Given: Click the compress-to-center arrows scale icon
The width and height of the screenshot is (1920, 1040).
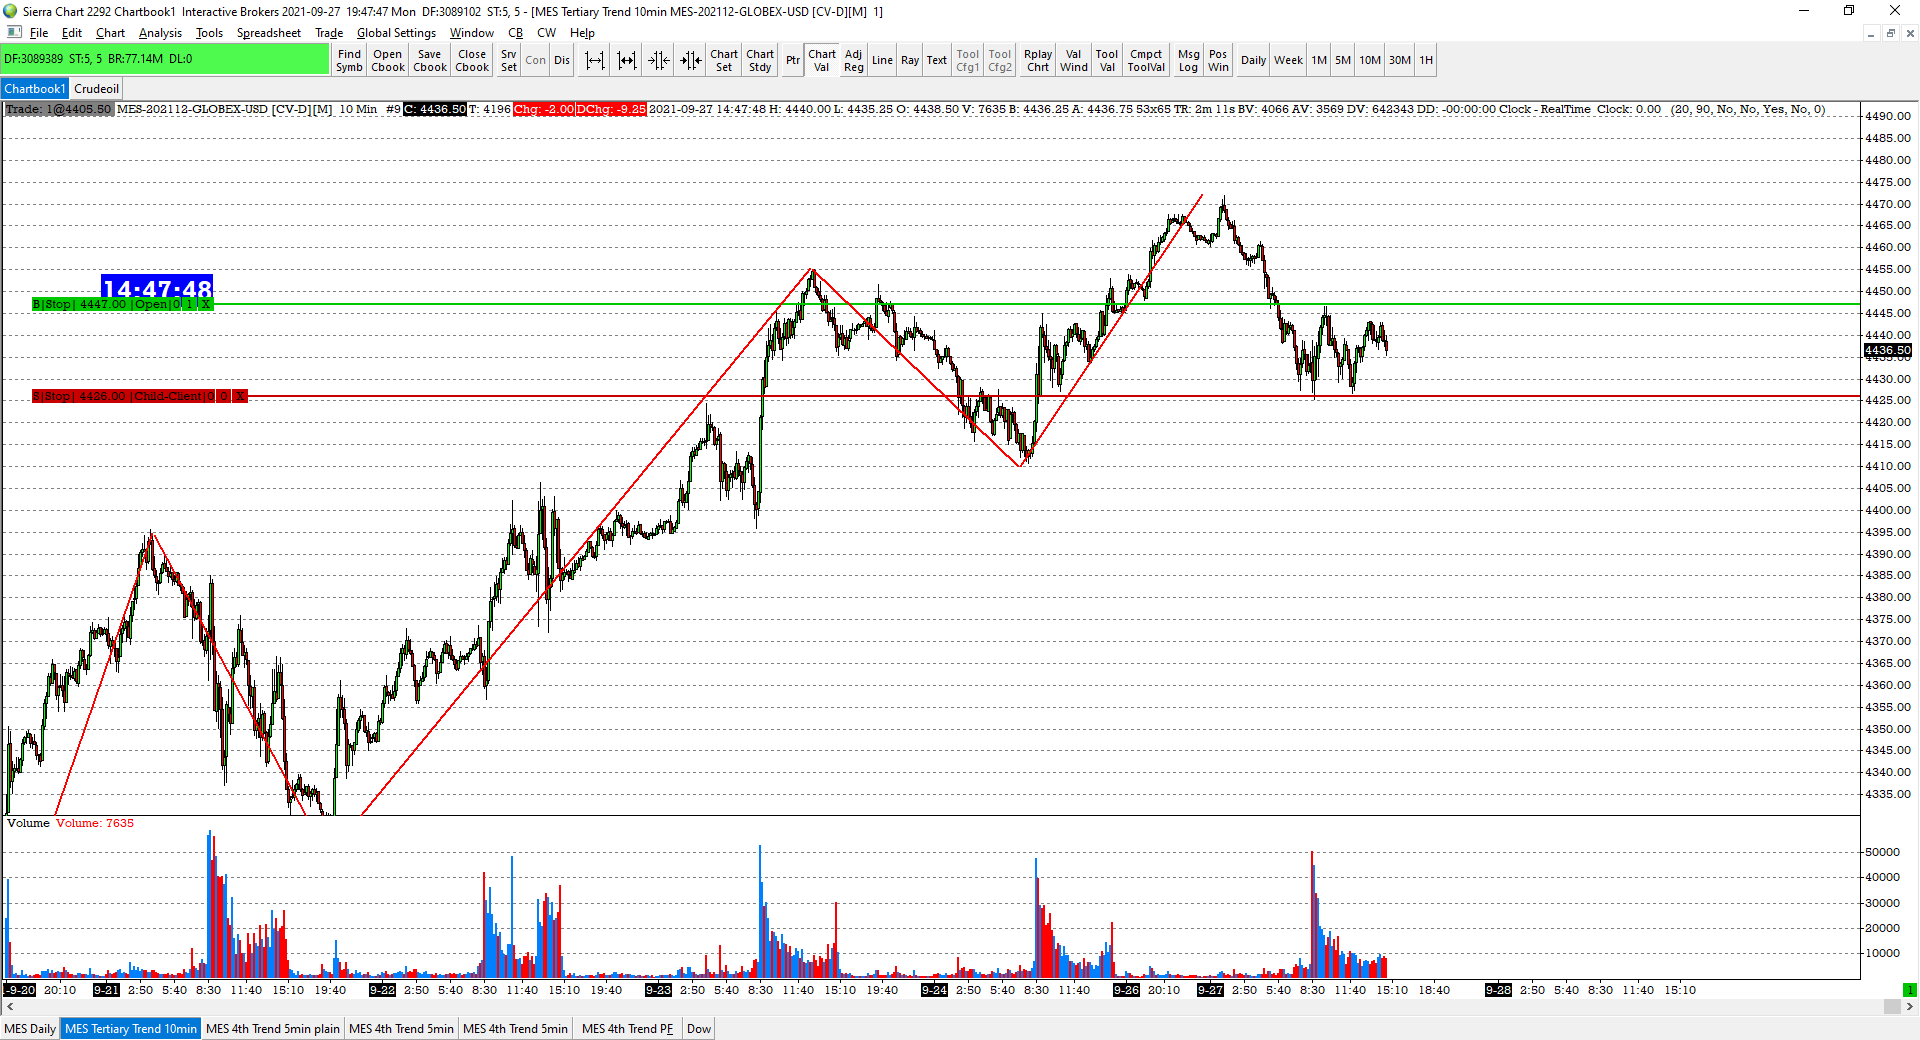Looking at the screenshot, I should (659, 60).
